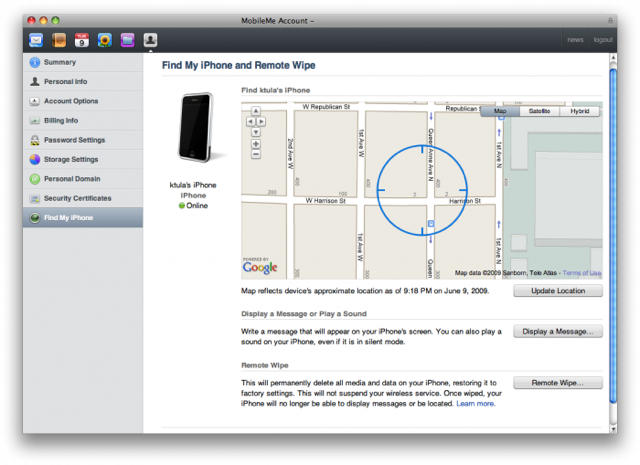Screen dimensions: 640x465
Task: Switch map to Satellite view
Action: point(539,111)
